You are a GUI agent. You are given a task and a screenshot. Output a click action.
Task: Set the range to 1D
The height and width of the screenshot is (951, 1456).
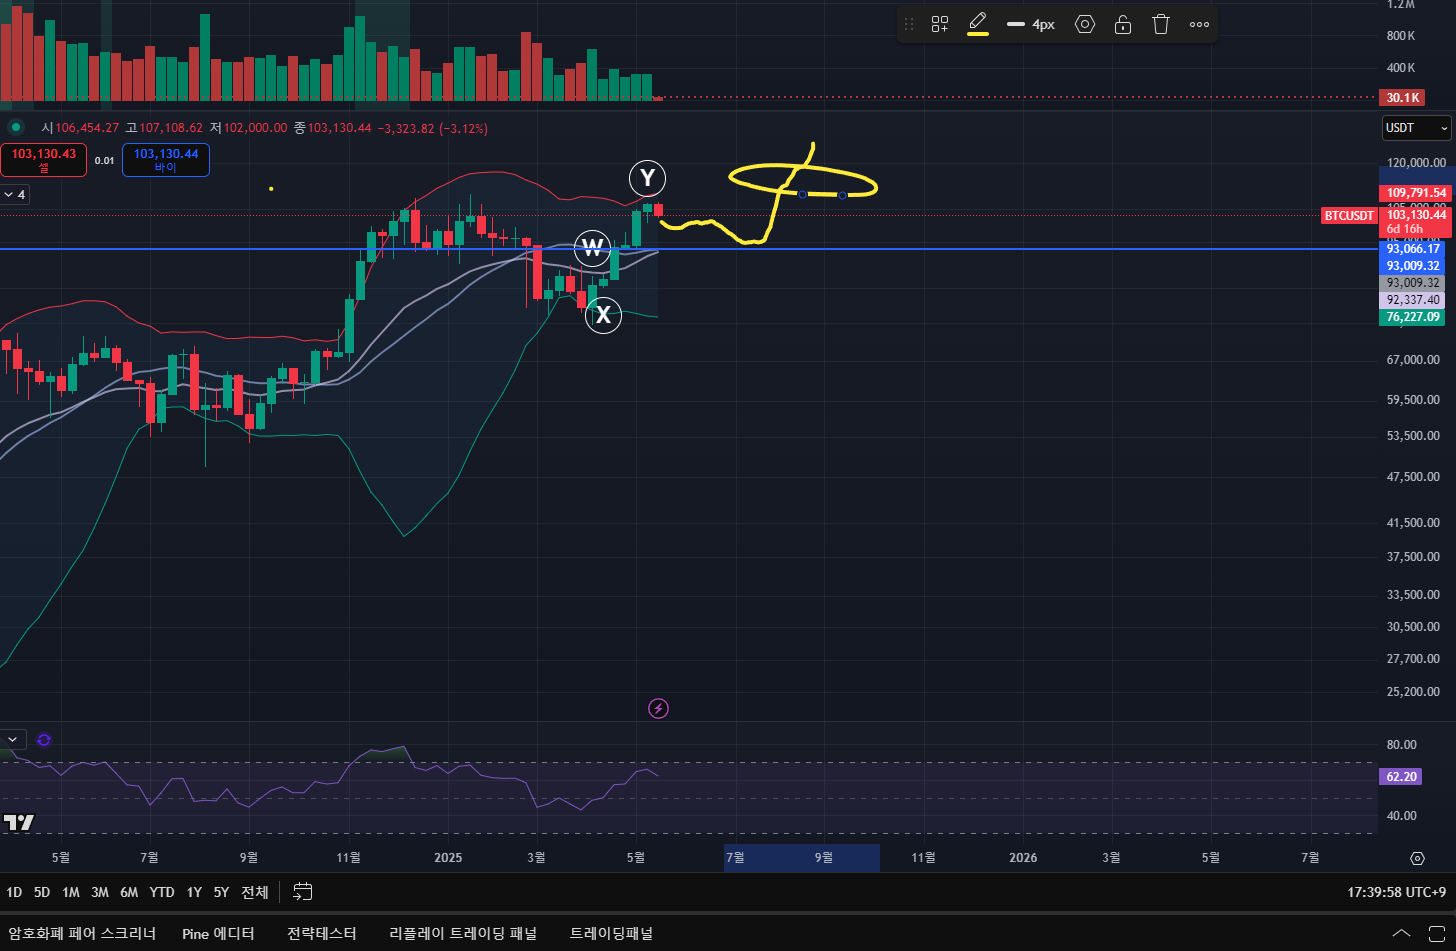pyautogui.click(x=14, y=892)
